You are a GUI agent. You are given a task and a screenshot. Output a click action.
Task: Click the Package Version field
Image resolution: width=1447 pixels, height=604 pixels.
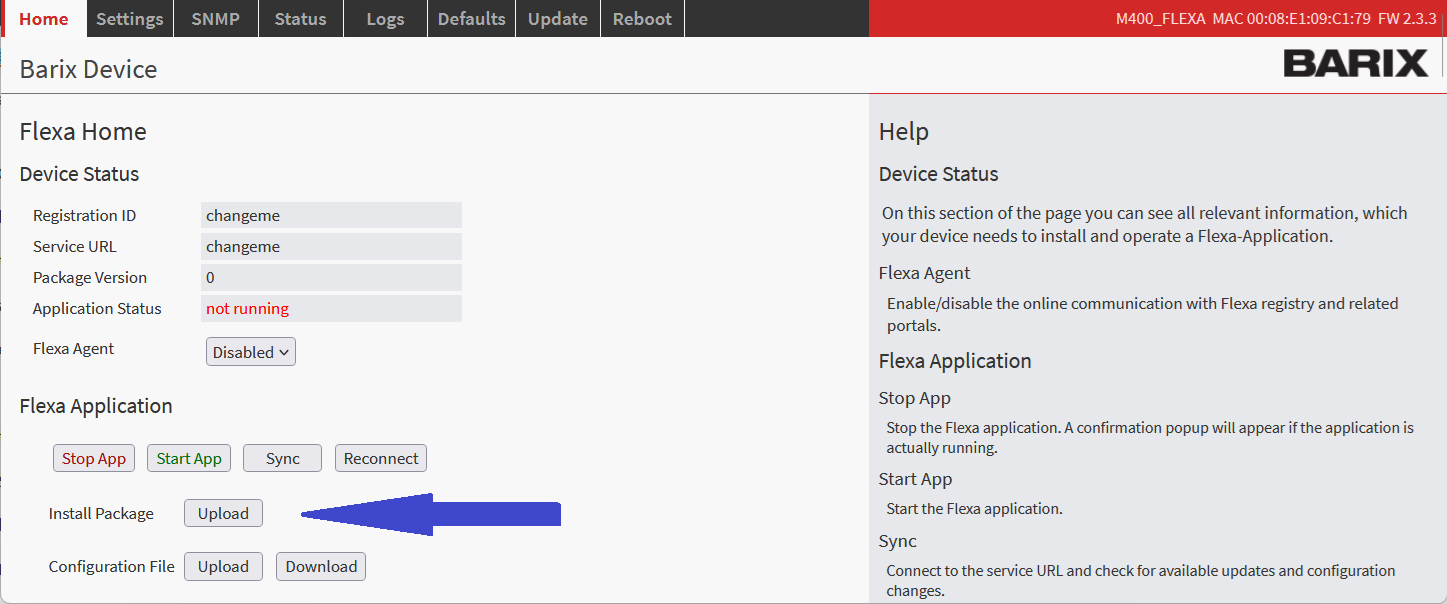(331, 277)
